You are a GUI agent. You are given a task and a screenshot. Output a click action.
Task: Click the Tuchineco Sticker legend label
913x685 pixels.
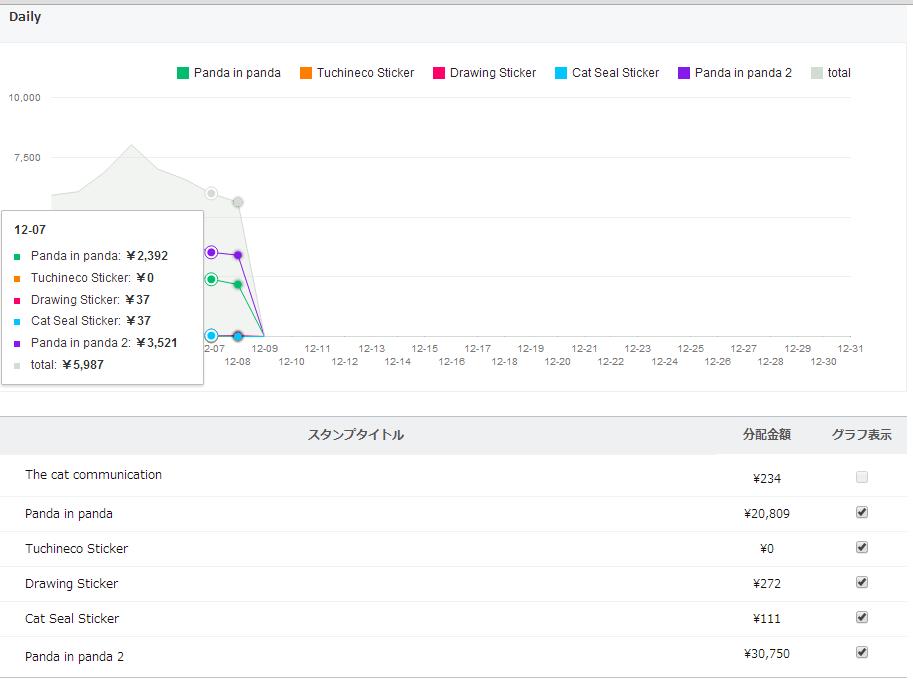(365, 73)
